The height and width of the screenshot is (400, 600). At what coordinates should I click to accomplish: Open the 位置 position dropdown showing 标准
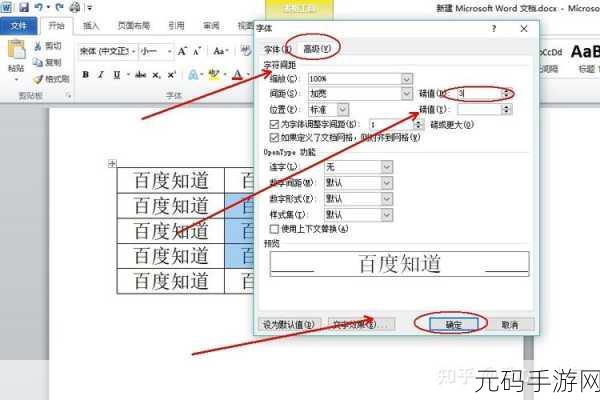pyautogui.click(x=328, y=110)
